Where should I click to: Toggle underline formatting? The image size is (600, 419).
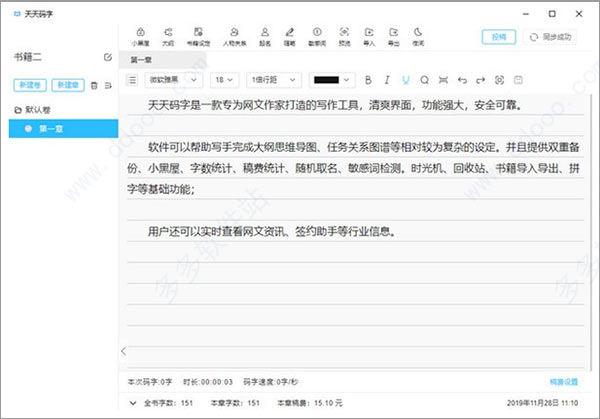[406, 80]
